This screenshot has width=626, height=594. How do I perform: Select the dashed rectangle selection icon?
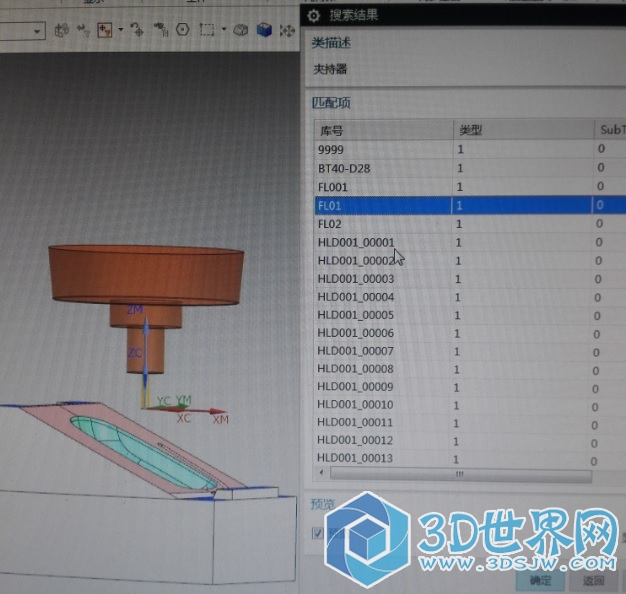coord(207,30)
